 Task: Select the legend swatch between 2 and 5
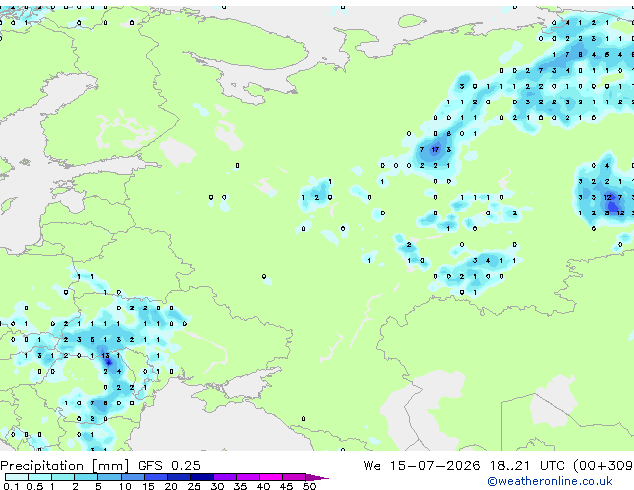pyautogui.click(x=86, y=477)
